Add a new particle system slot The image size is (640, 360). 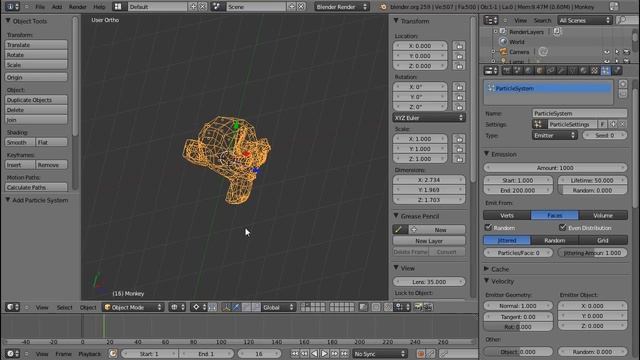click(x=622, y=84)
